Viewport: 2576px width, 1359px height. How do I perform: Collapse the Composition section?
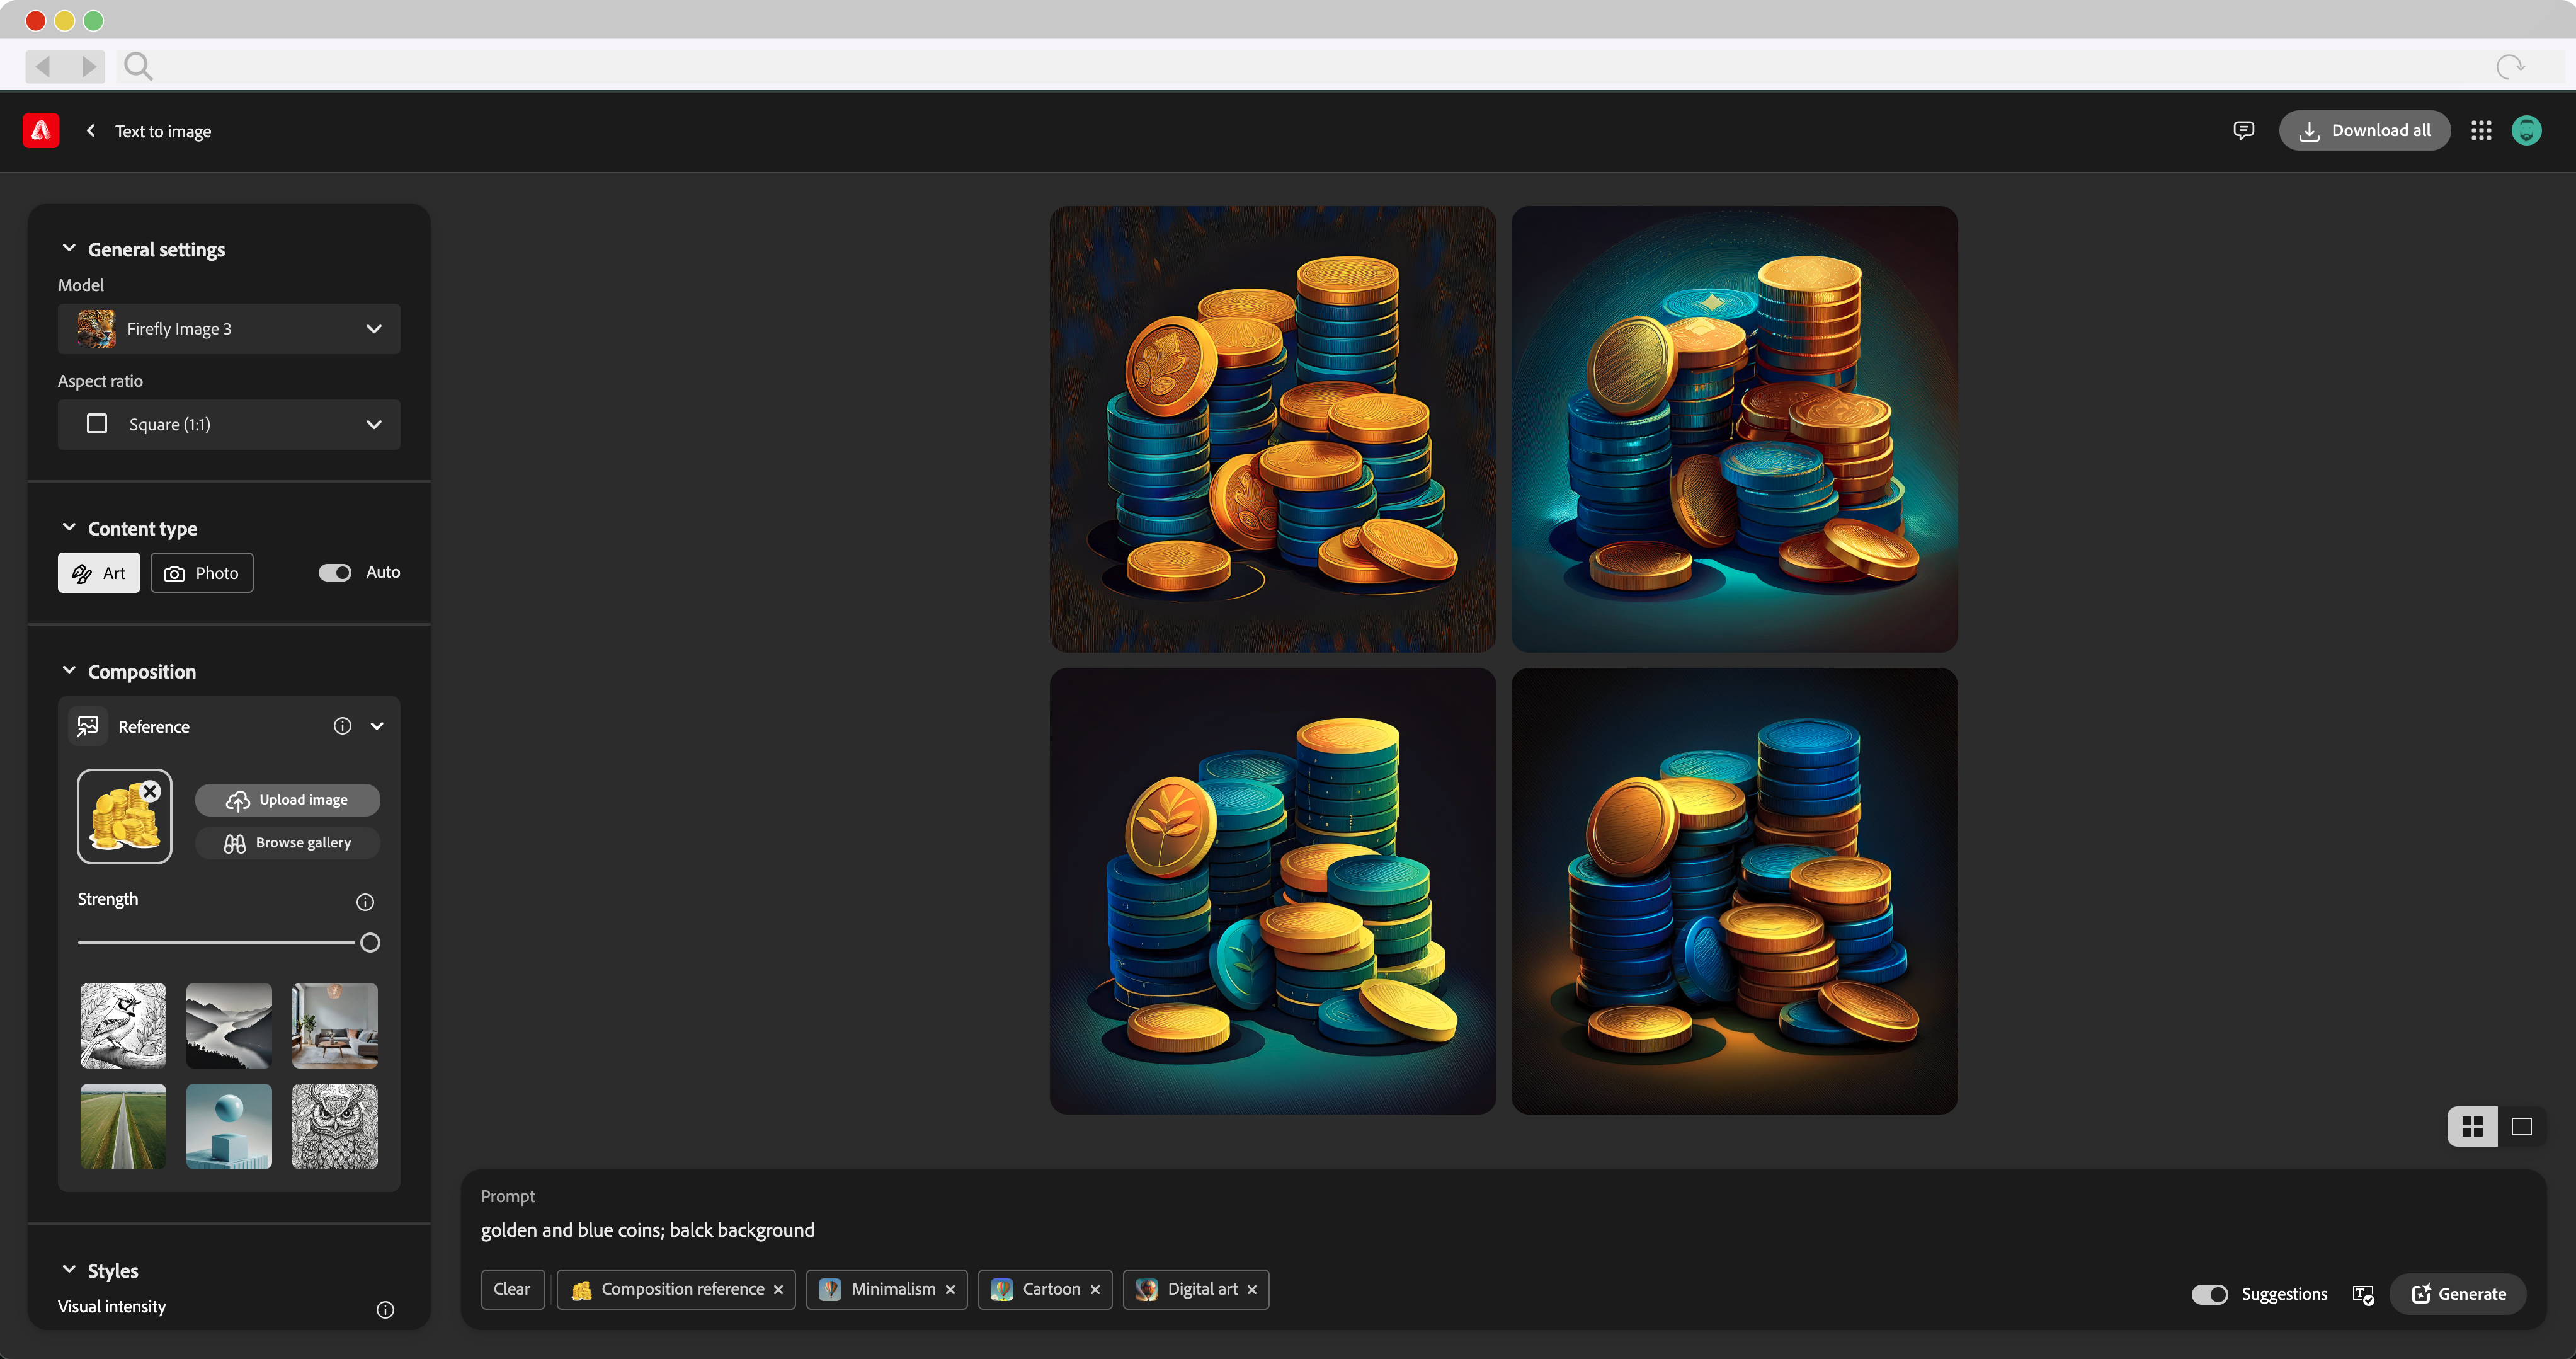(69, 671)
